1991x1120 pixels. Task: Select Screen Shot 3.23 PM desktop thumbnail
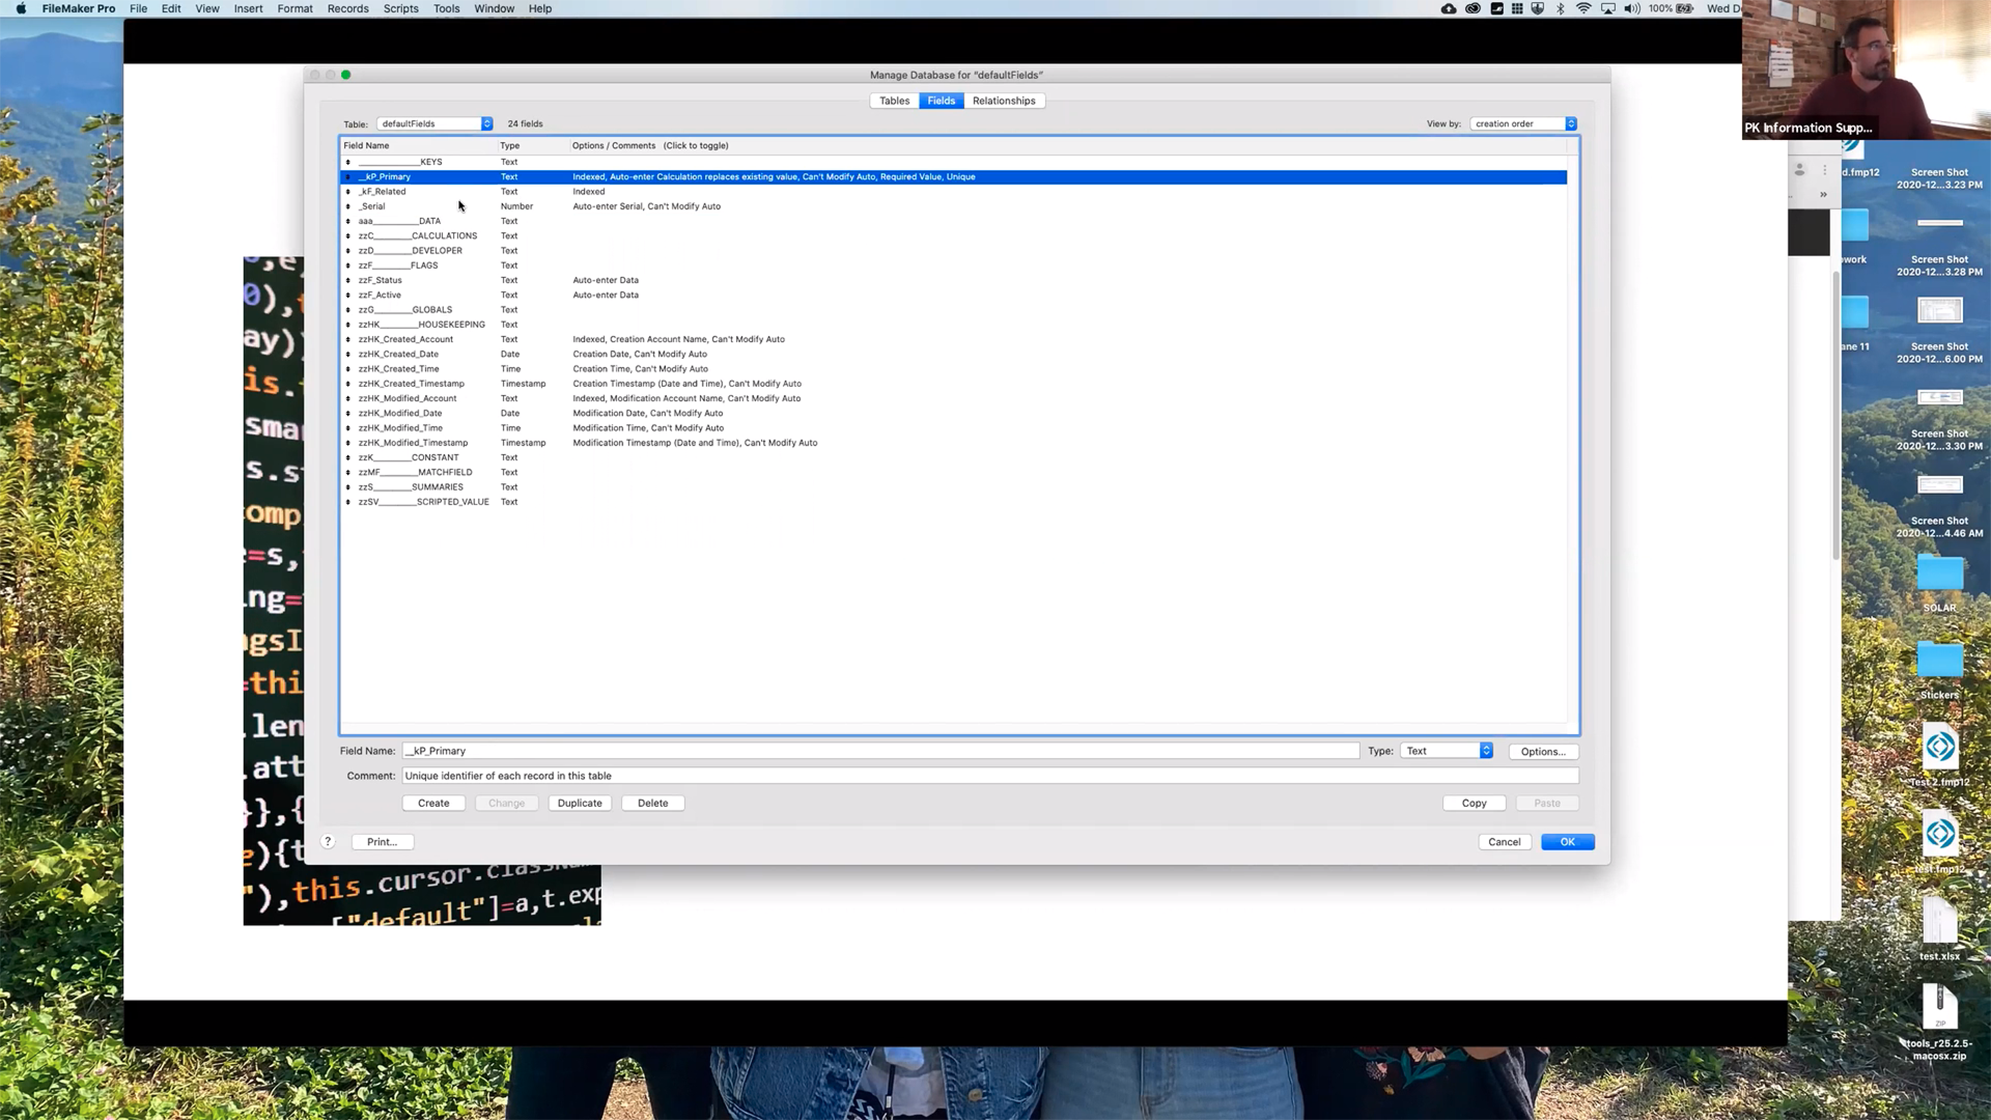click(x=1940, y=179)
